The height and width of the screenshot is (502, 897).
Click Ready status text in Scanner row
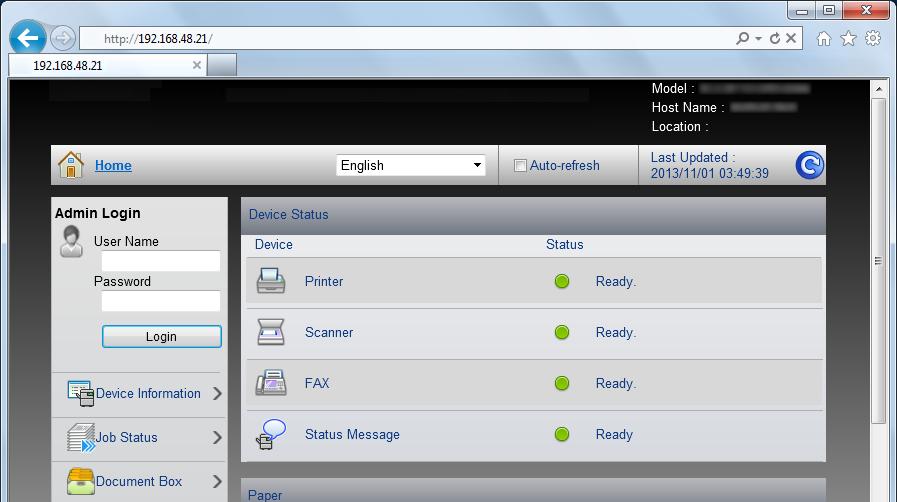(616, 332)
